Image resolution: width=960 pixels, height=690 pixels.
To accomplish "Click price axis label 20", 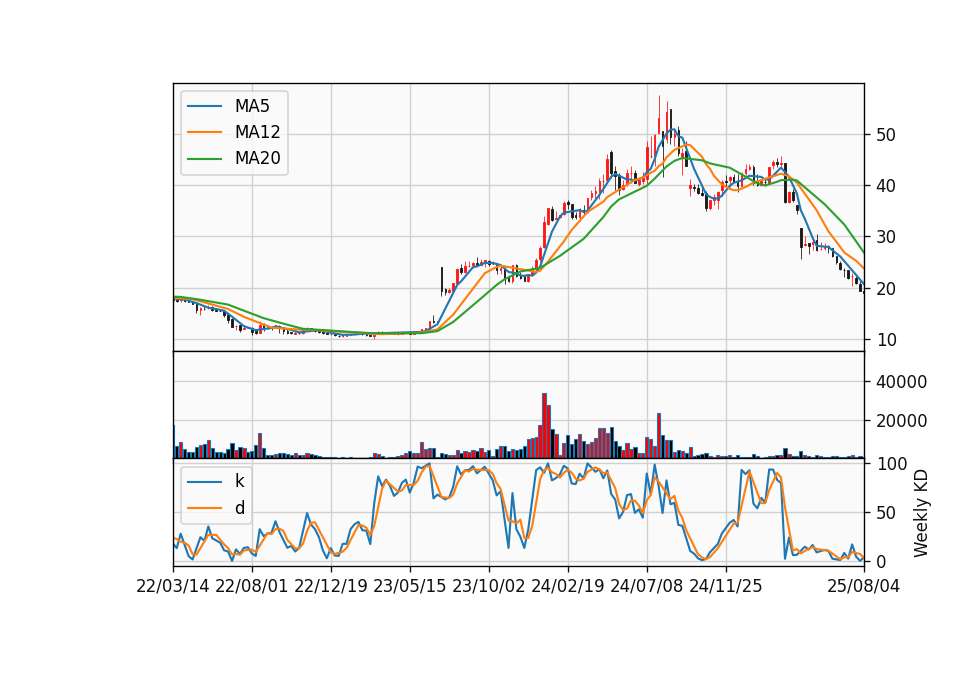I will 886,288.
